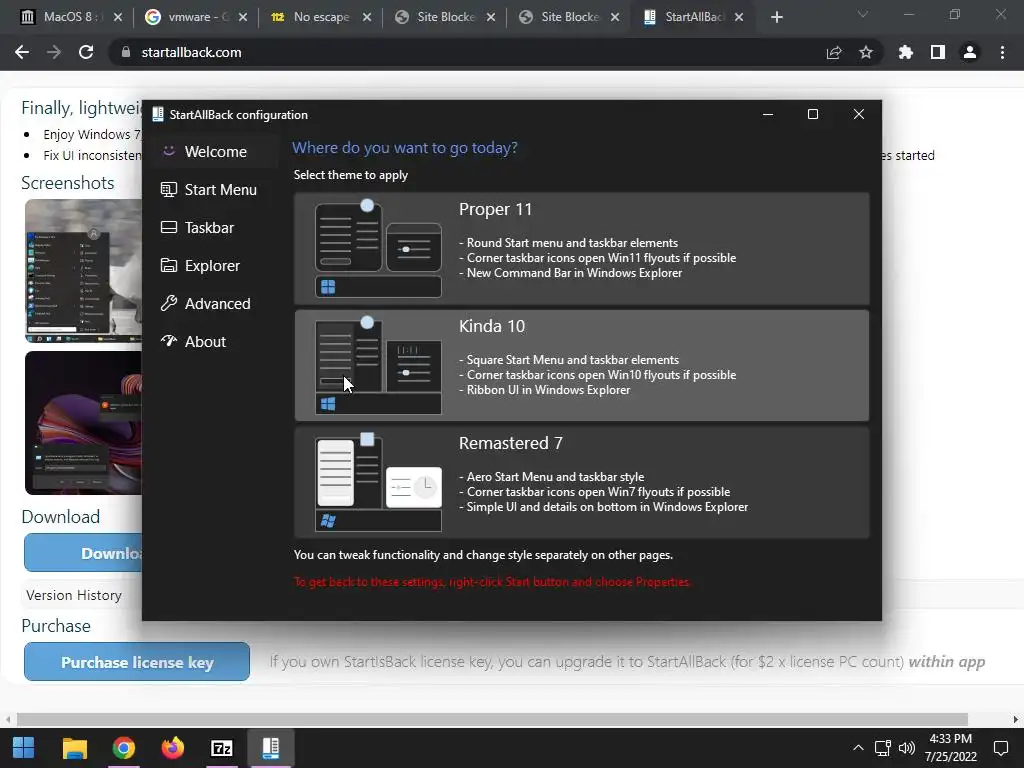
Task: Click the horizontal page scrollbar
Action: click(x=492, y=719)
